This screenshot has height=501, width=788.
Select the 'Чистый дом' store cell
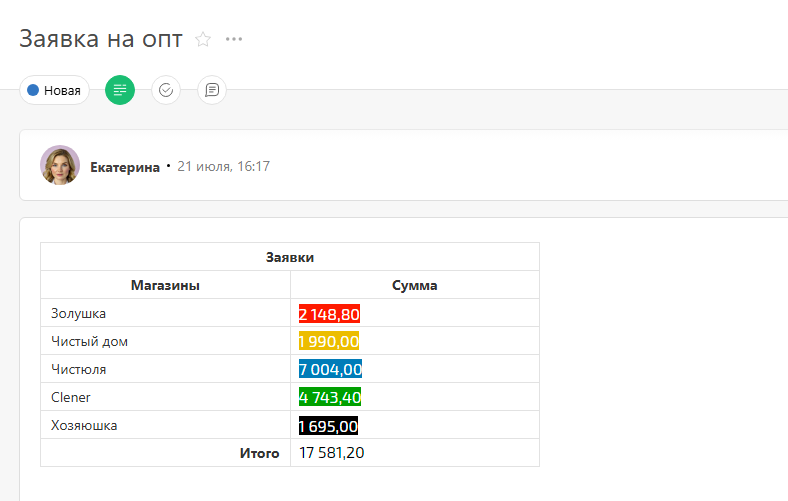pyautogui.click(x=165, y=341)
